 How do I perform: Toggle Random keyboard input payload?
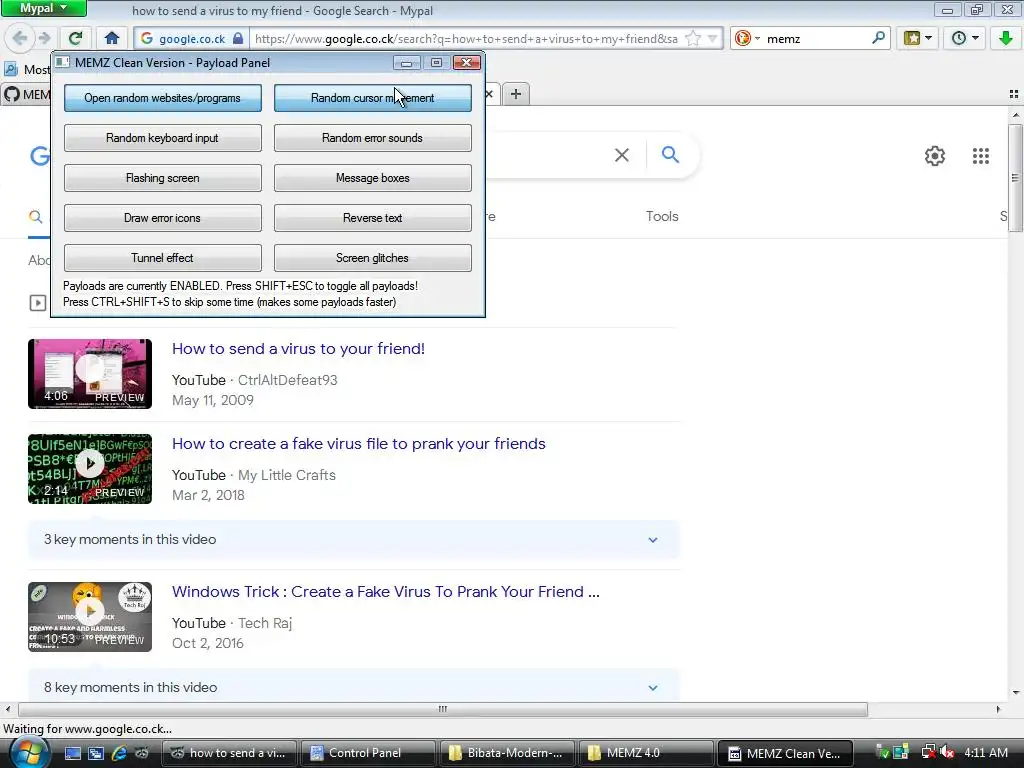(163, 138)
